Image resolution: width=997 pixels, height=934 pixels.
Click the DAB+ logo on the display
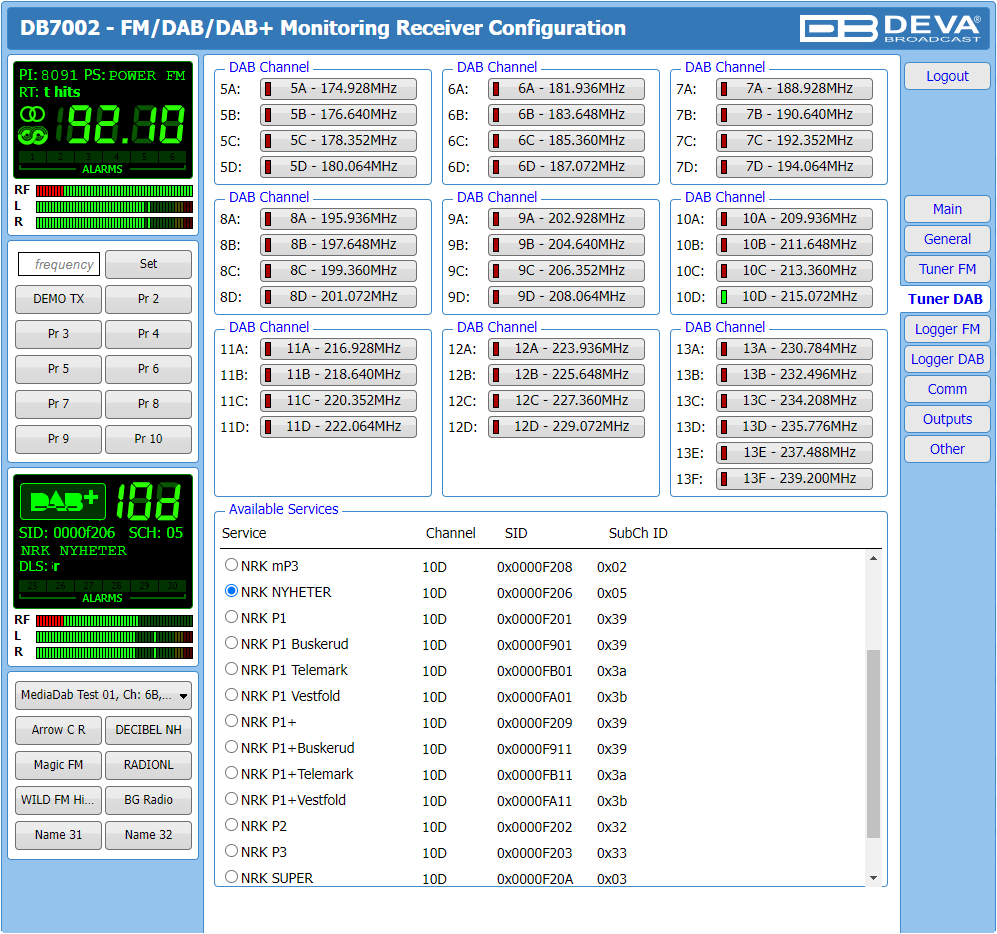point(62,501)
